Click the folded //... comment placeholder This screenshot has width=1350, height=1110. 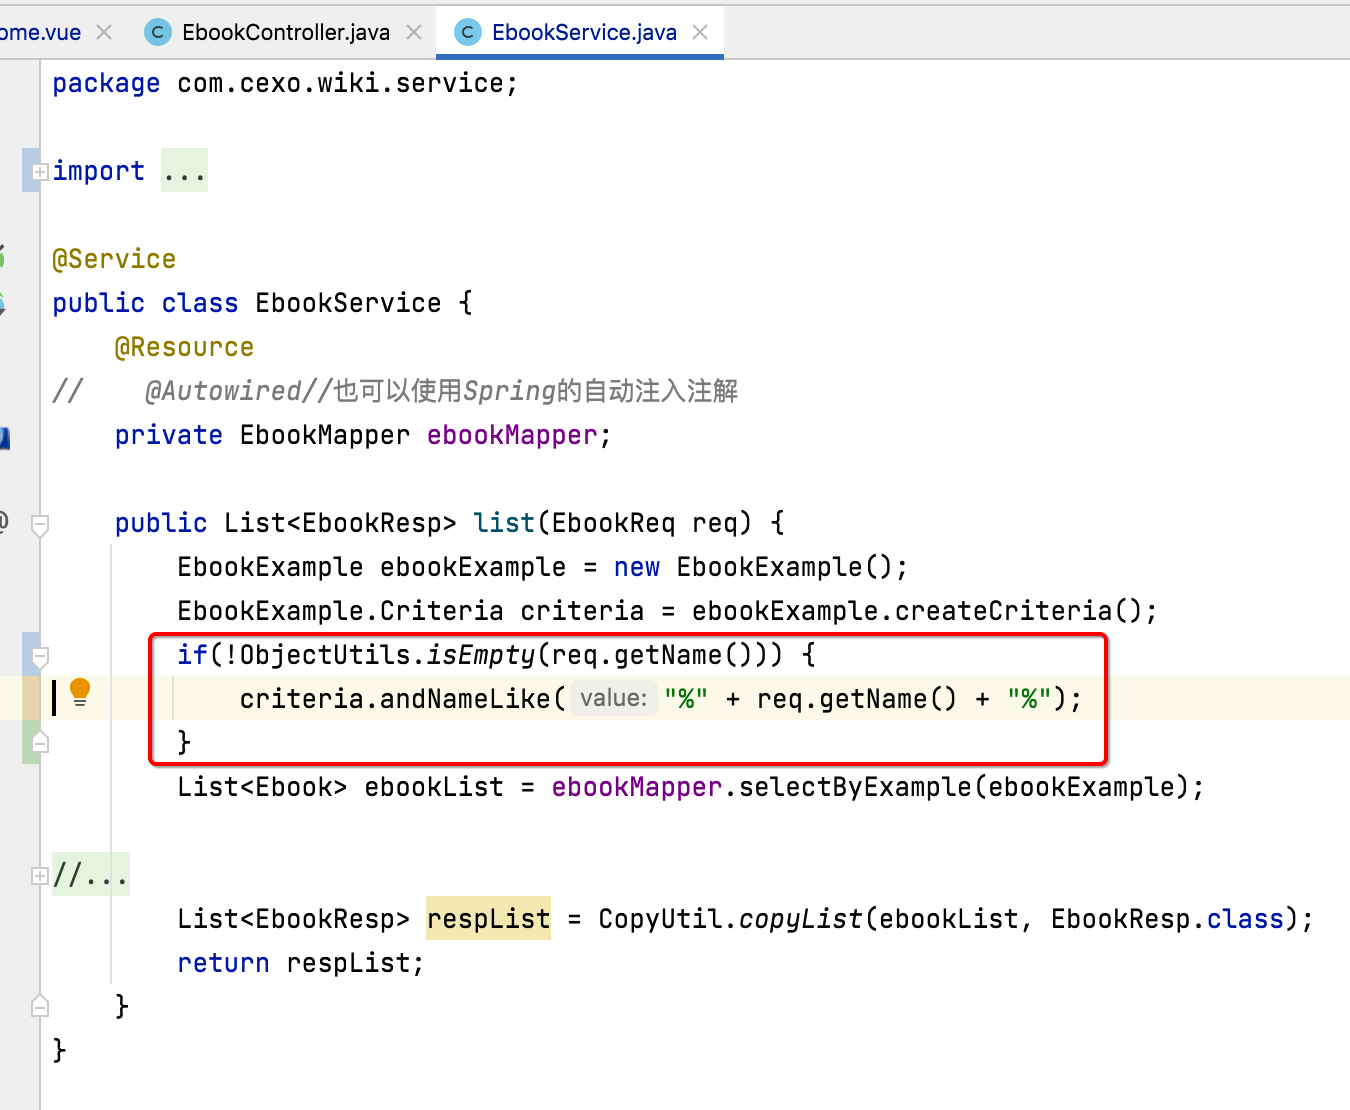click(x=91, y=875)
